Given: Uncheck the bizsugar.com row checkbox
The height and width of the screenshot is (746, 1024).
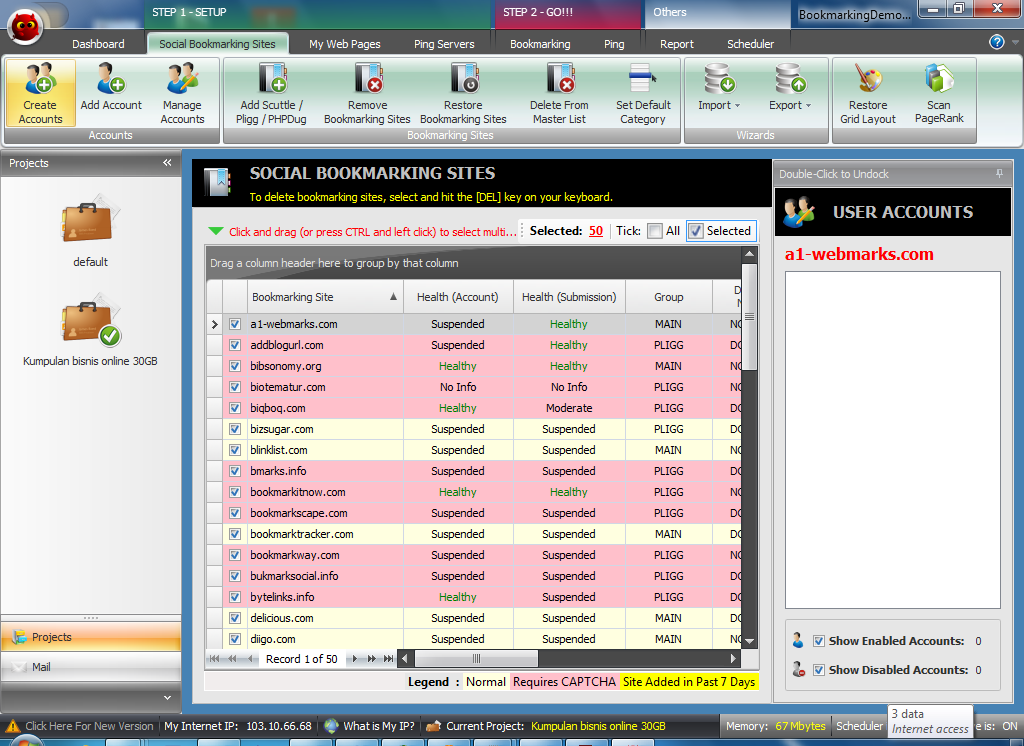Looking at the screenshot, I should tap(235, 429).
